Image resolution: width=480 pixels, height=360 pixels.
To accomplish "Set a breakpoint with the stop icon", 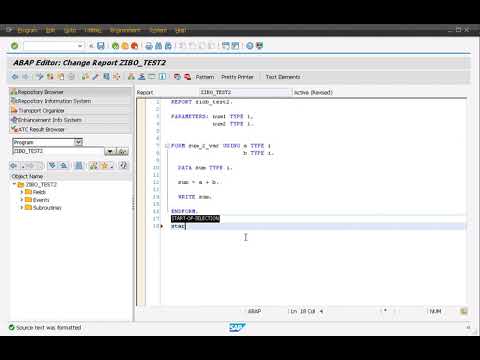I will pos(177,77).
